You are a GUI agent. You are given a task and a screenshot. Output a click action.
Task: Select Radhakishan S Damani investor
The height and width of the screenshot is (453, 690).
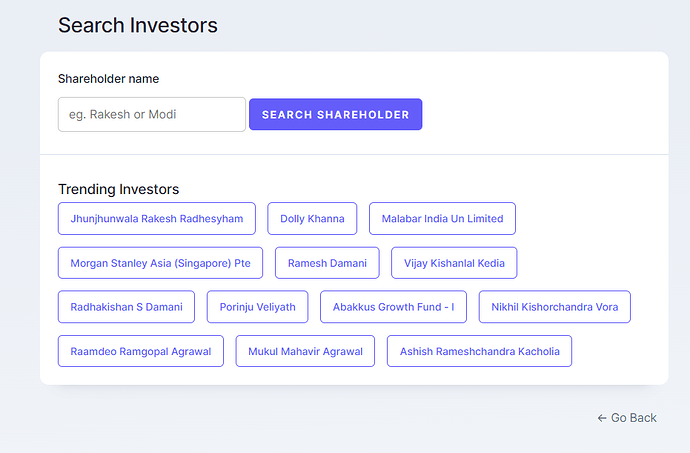[126, 307]
